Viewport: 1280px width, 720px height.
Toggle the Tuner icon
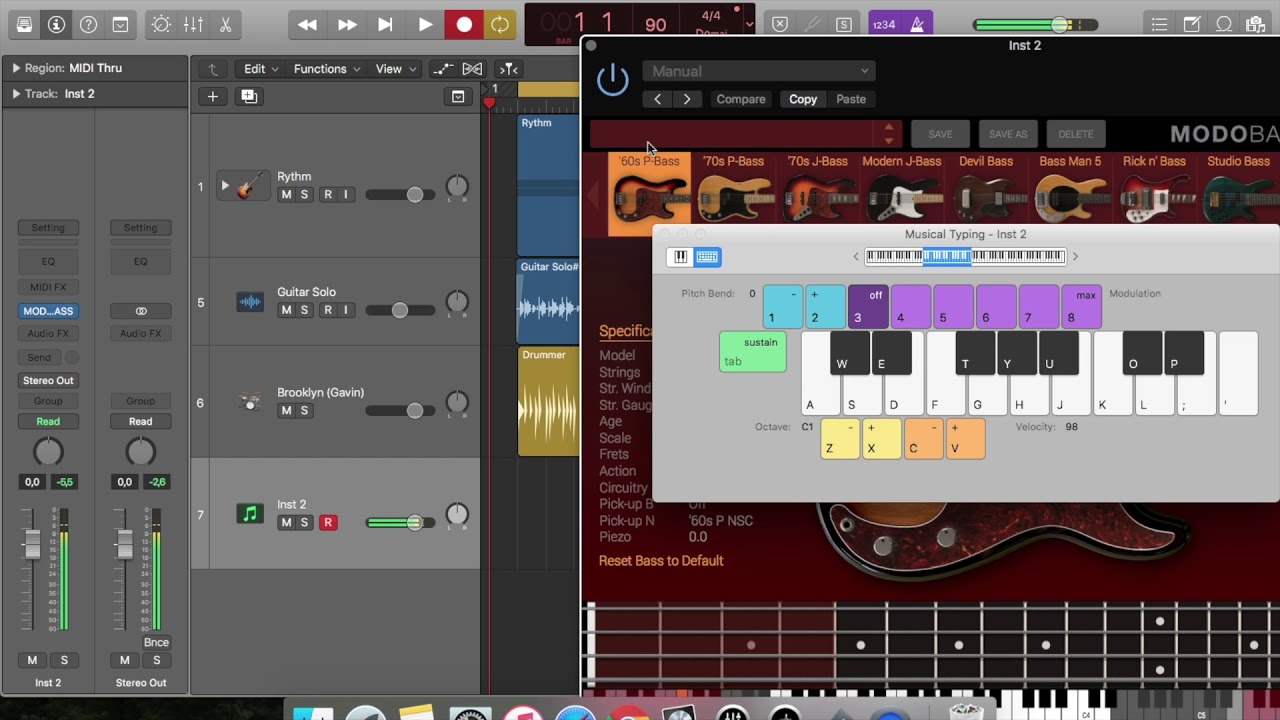pyautogui.click(x=812, y=25)
